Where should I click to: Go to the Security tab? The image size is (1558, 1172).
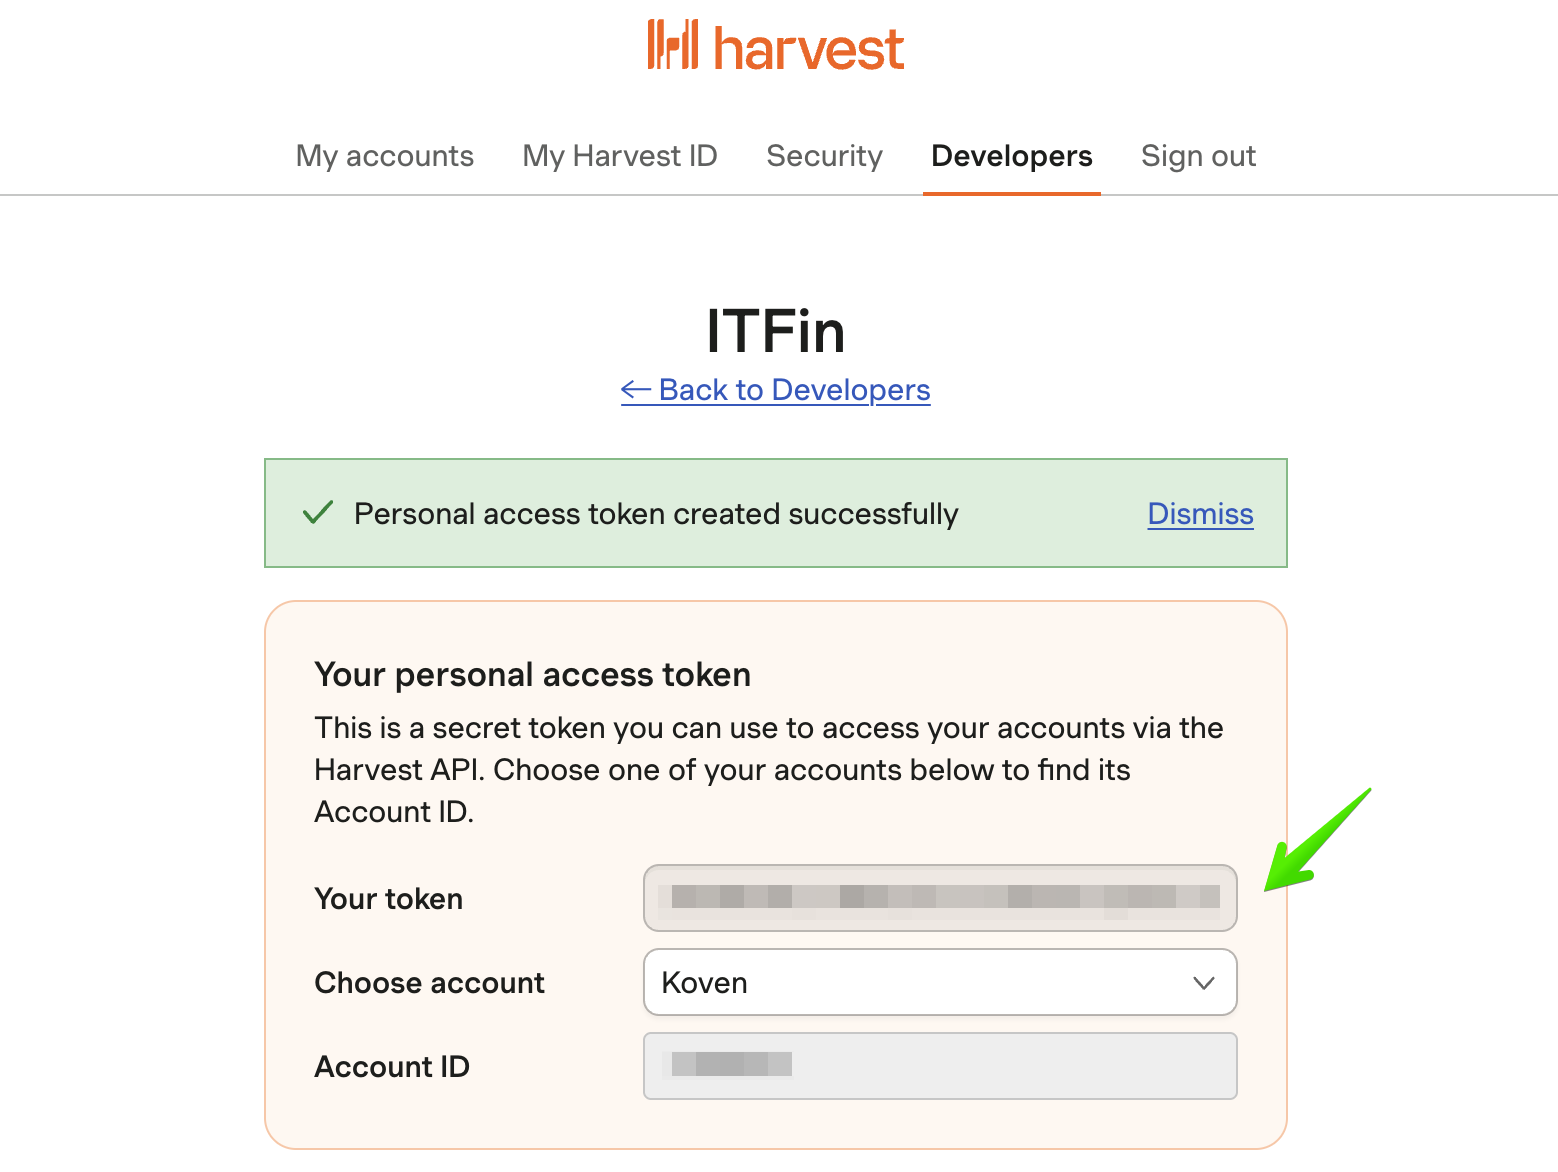pyautogui.click(x=825, y=156)
